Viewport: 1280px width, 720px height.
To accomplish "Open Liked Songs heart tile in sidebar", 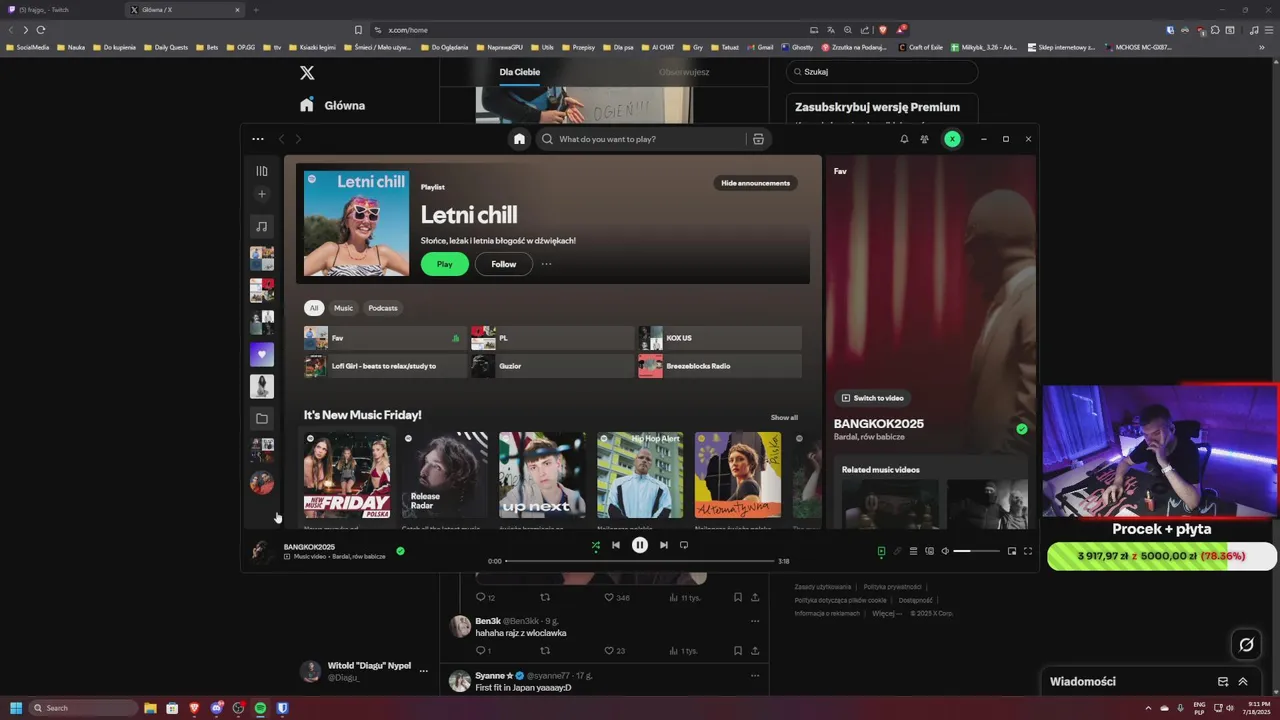I will (262, 354).
